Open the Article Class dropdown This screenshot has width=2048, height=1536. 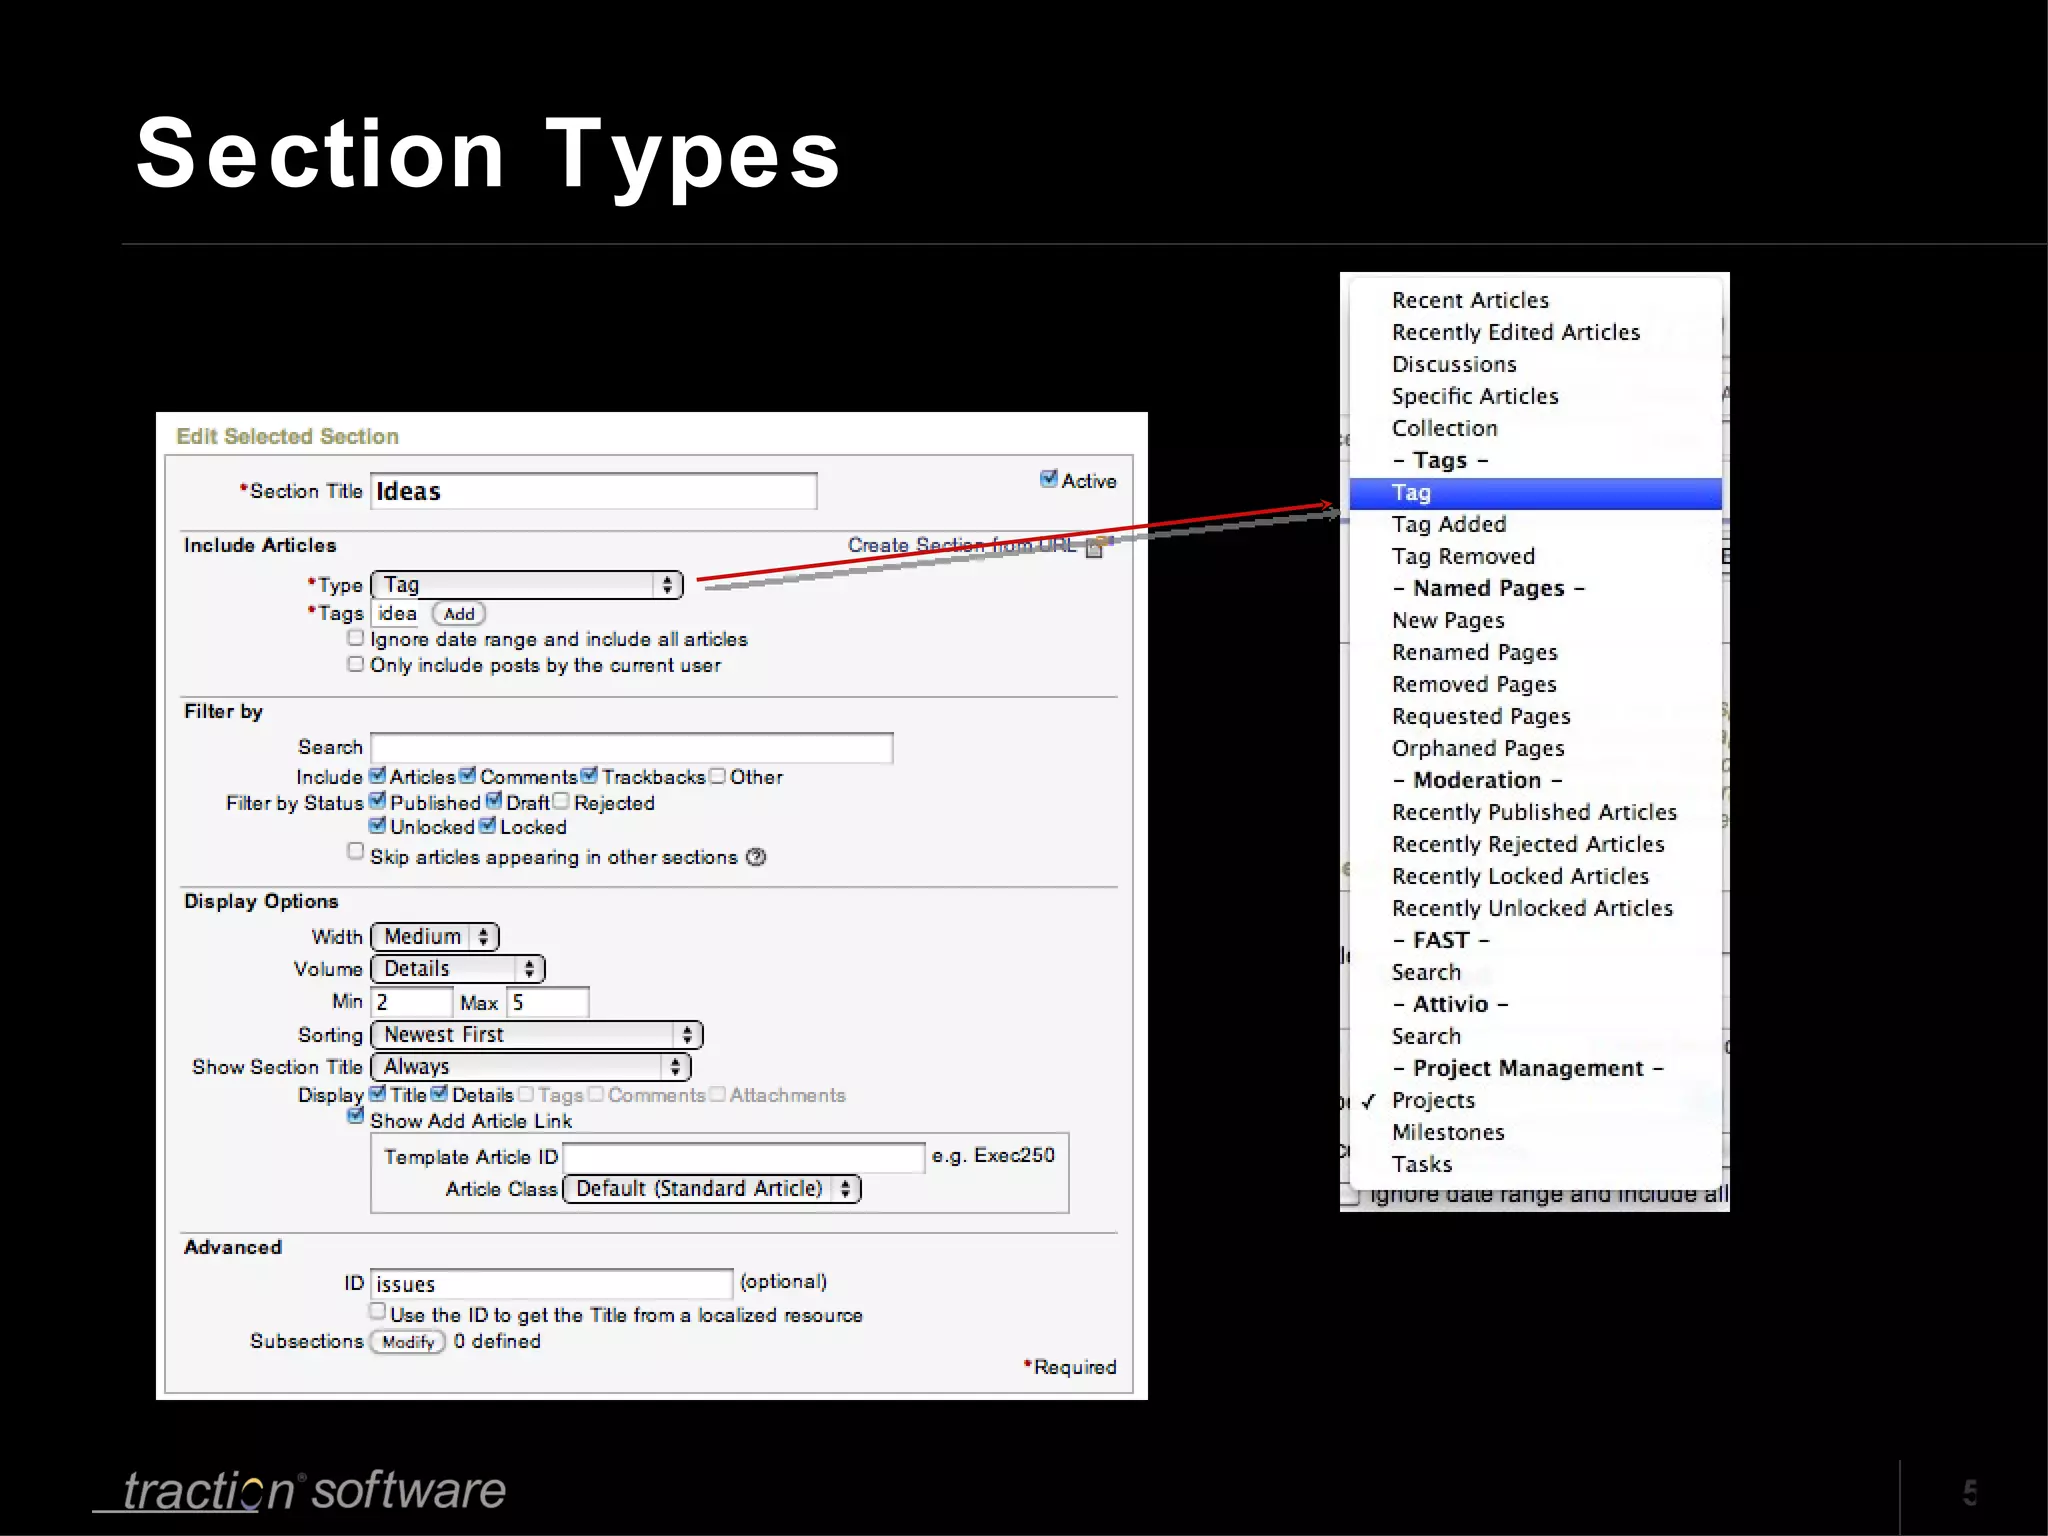pyautogui.click(x=712, y=1189)
